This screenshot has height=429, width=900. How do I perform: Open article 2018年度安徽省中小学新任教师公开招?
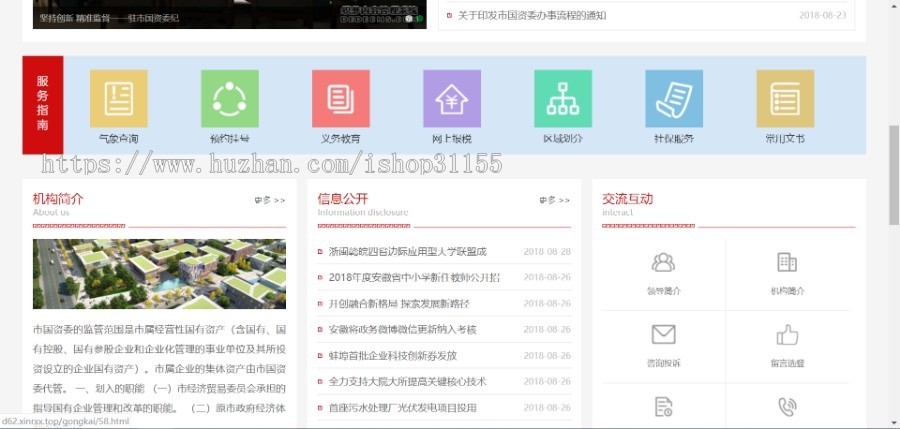click(414, 277)
